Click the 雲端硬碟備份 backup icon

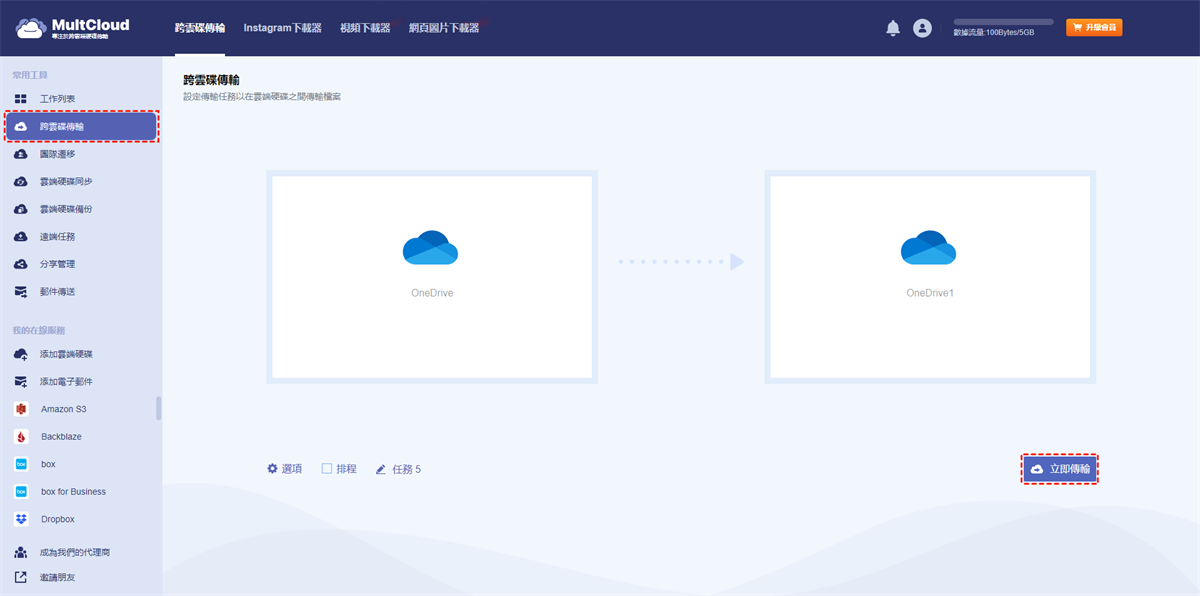click(x=21, y=209)
